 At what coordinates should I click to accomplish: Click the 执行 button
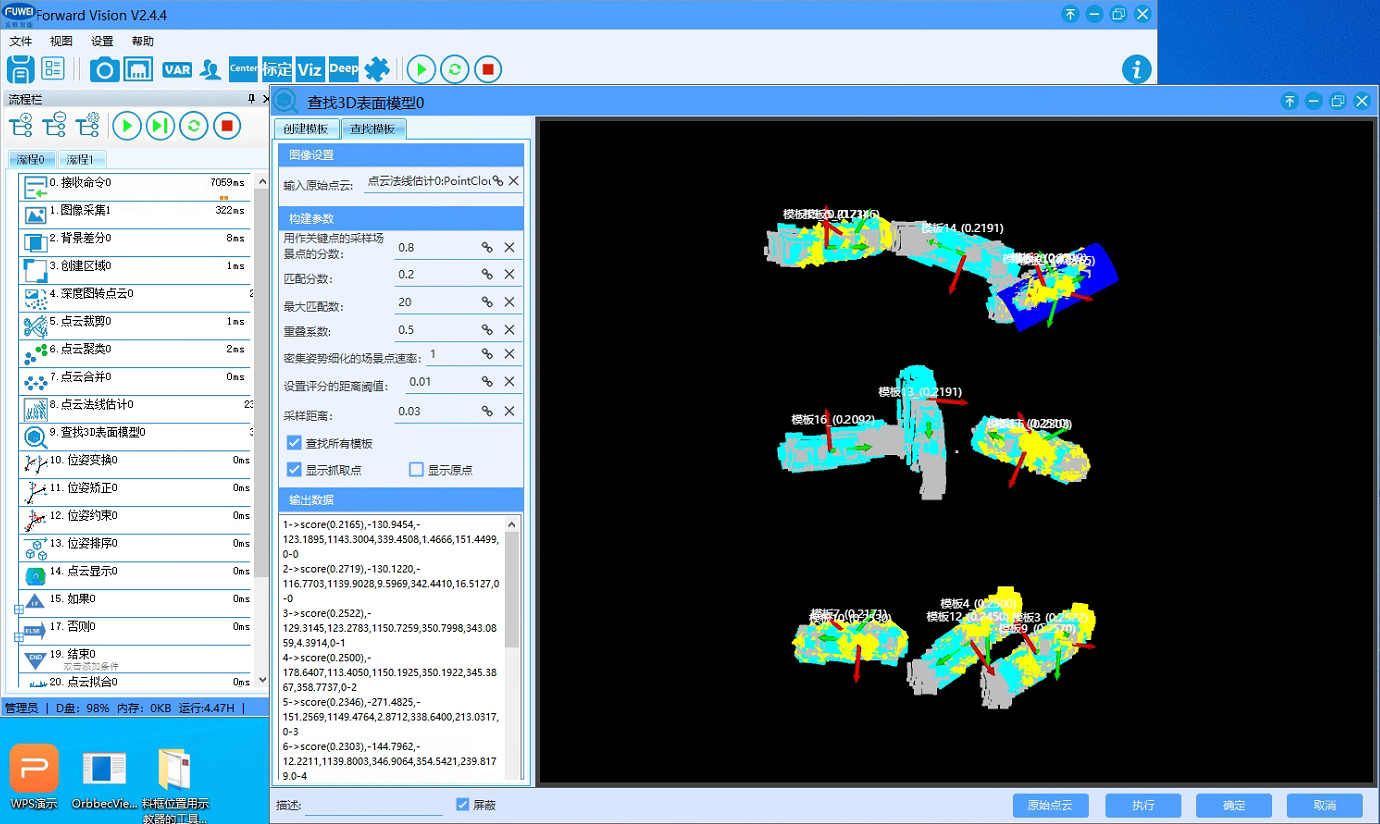tap(1143, 805)
